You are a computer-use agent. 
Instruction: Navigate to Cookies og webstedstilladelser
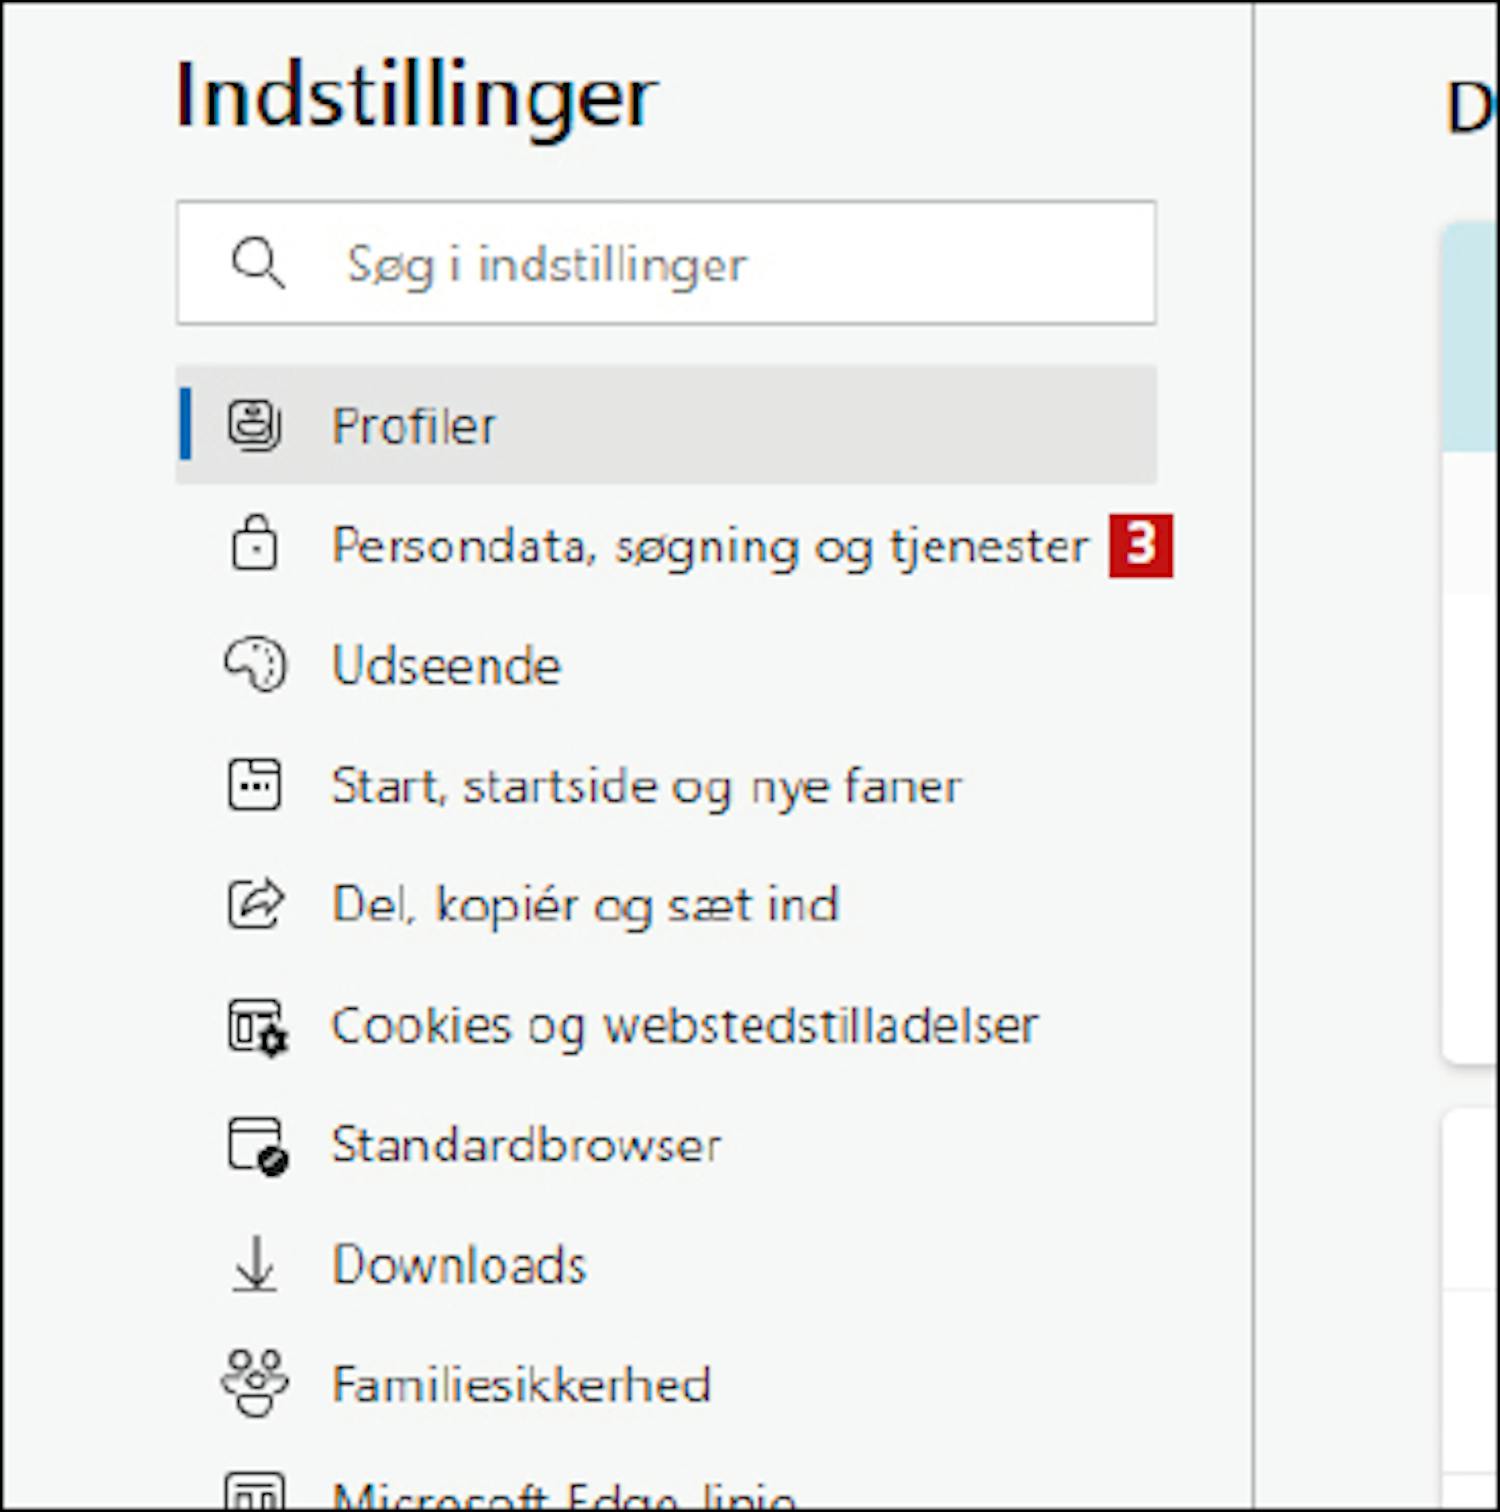685,1026
